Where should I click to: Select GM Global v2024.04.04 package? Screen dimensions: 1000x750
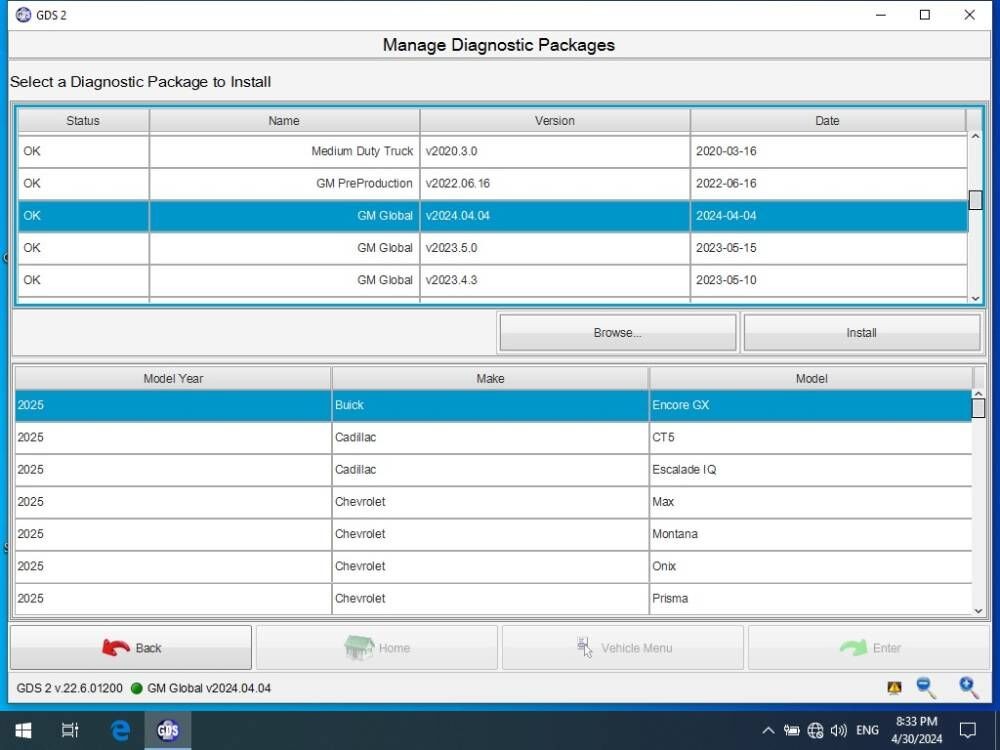[492, 216]
